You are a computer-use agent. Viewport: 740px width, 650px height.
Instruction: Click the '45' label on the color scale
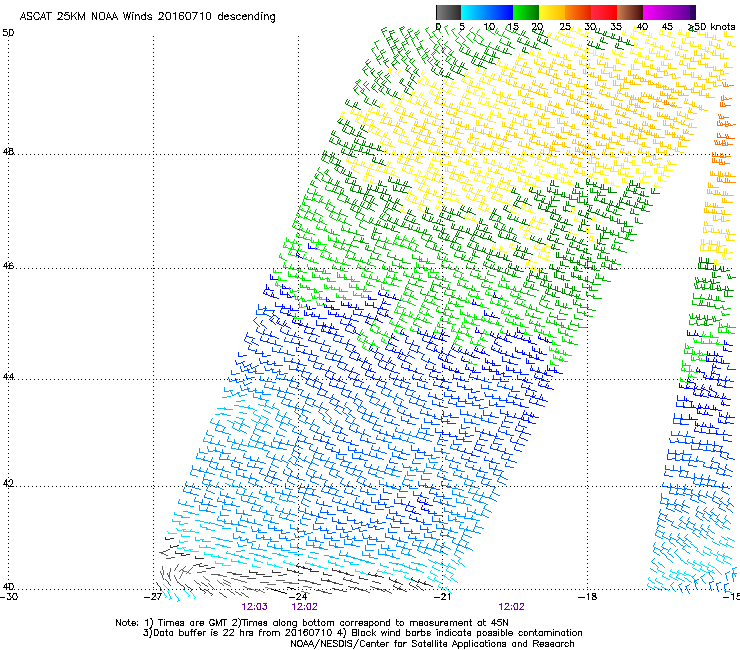pyautogui.click(x=667, y=27)
